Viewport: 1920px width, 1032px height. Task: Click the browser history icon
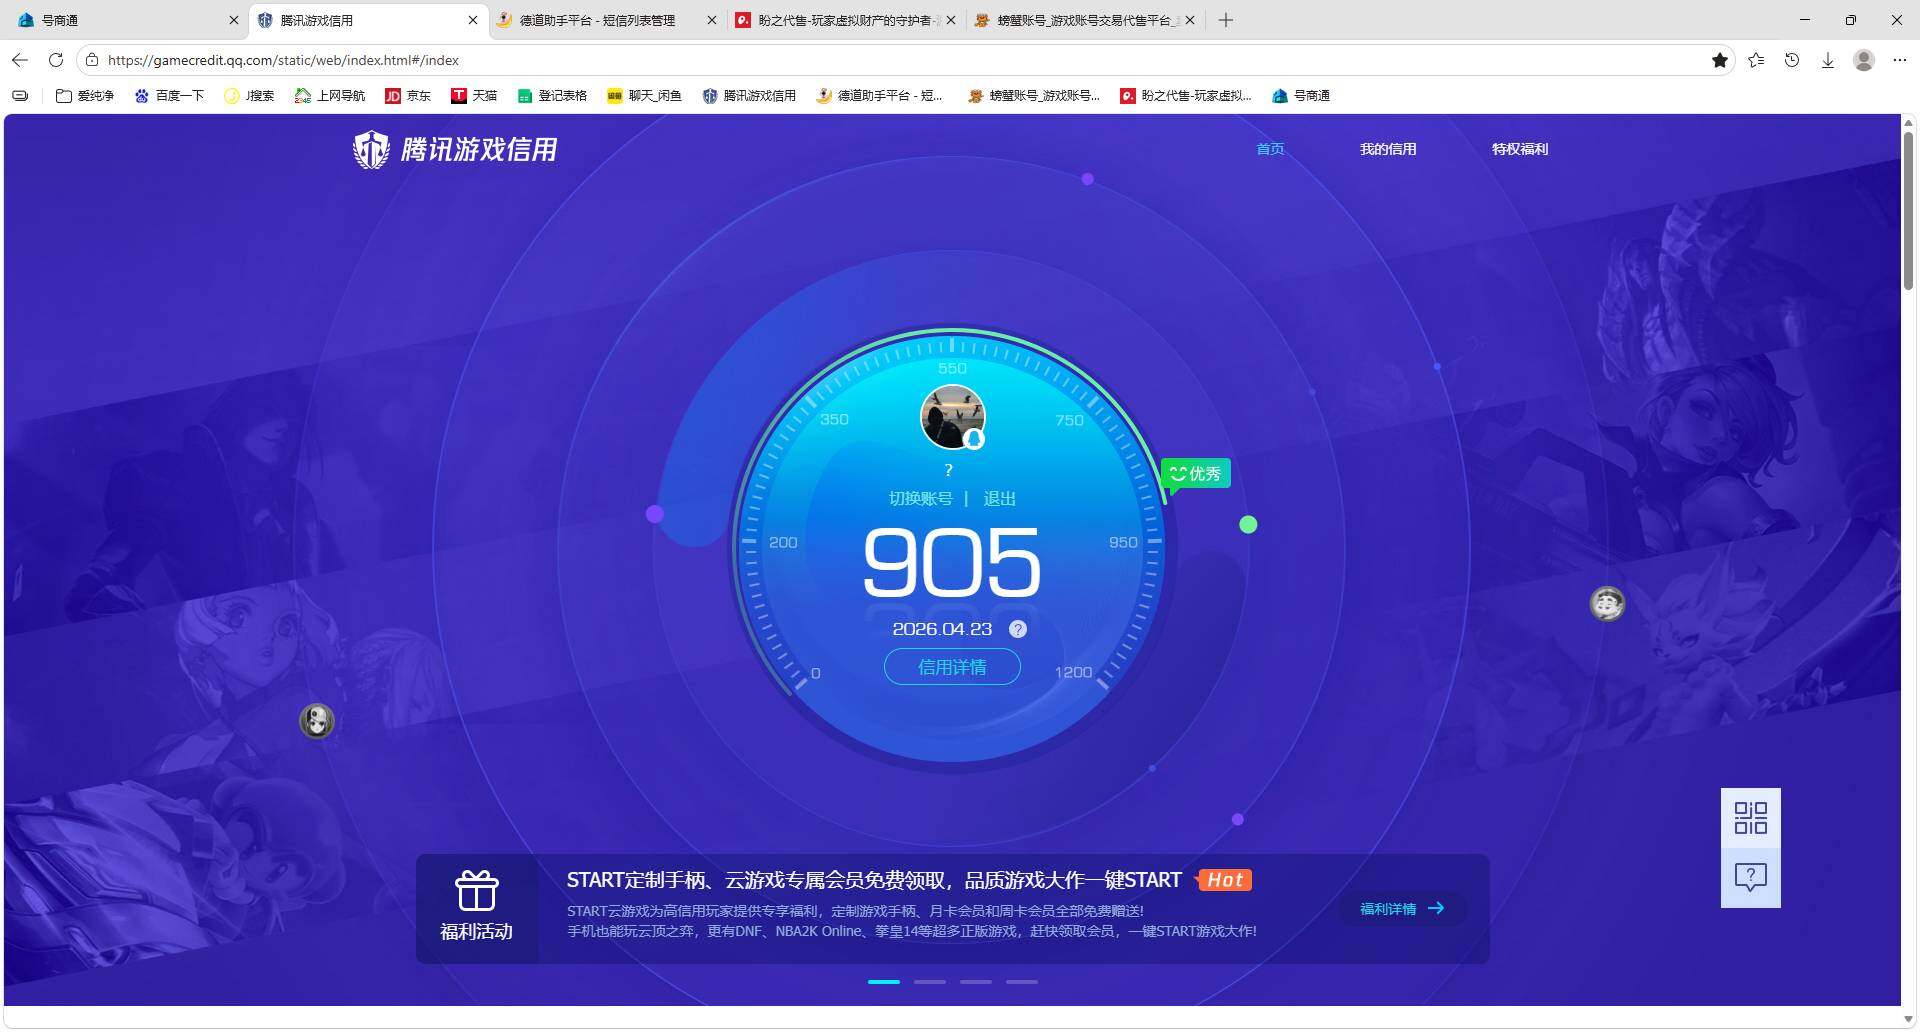tap(1791, 60)
